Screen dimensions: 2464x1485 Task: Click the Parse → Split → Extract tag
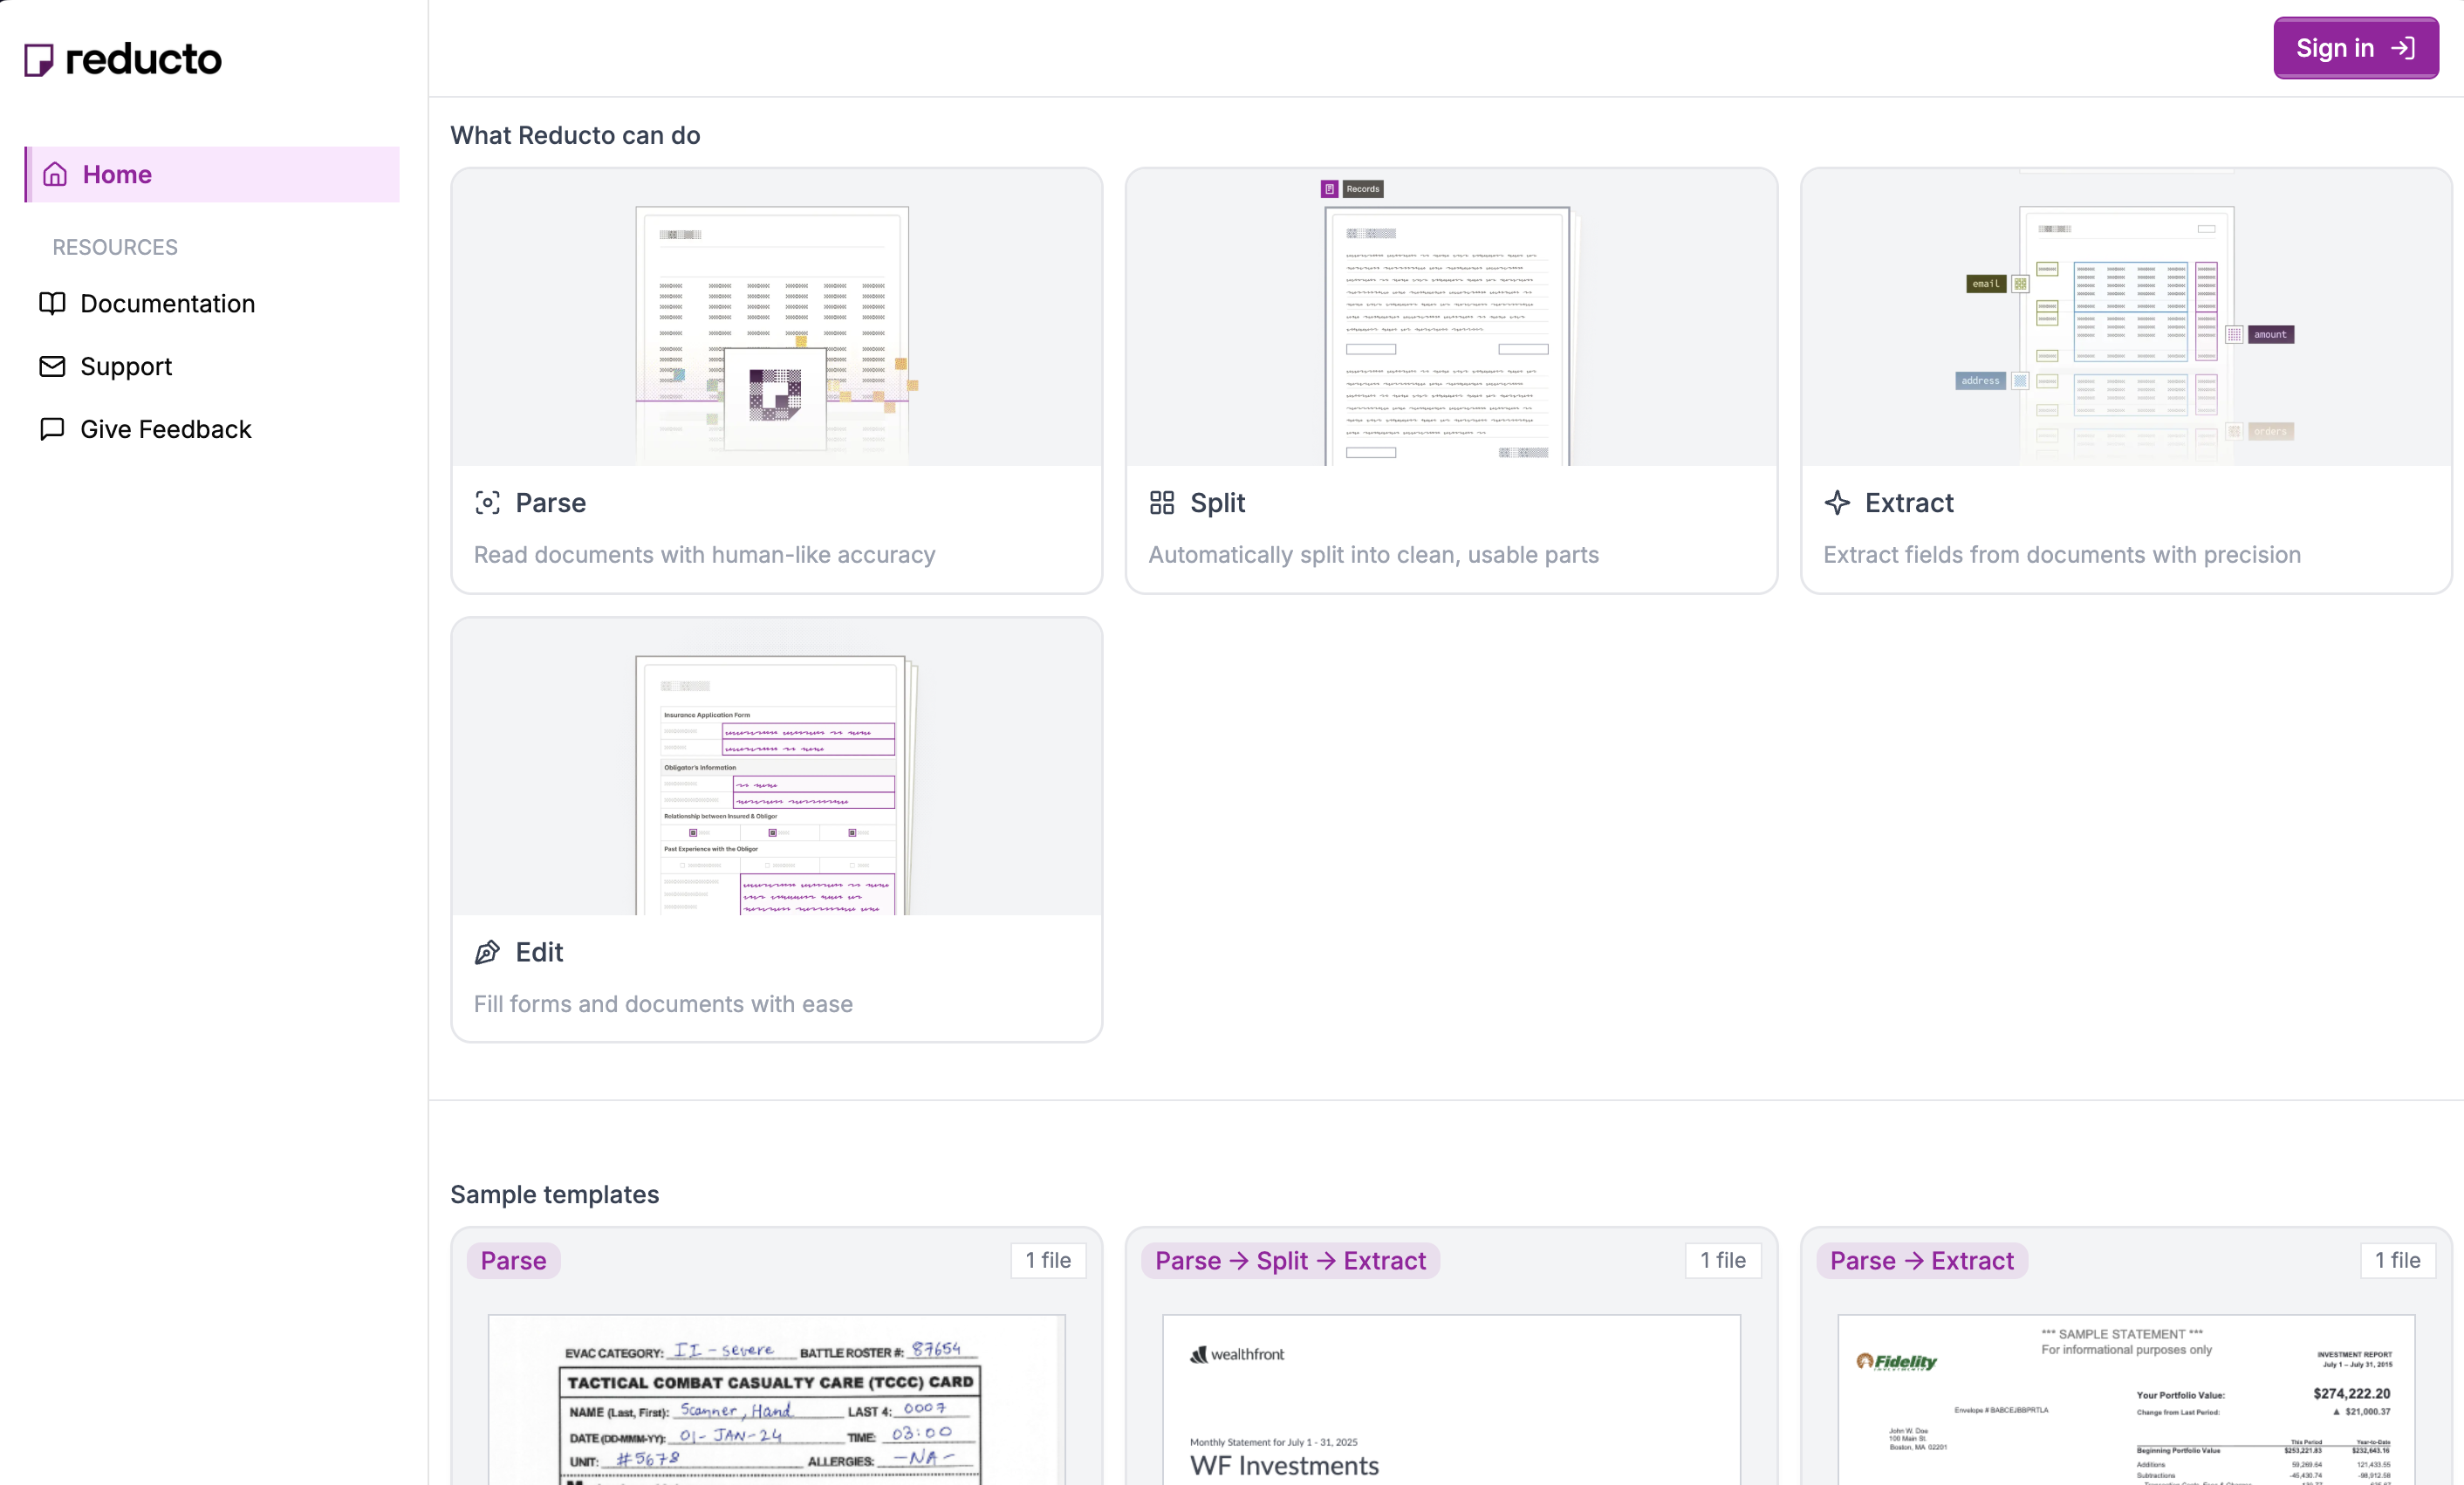(1290, 1260)
